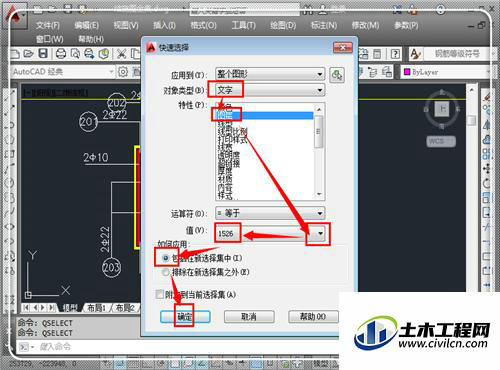The width and height of the screenshot is (500, 370).
Task: Close the 快速选择 dialog
Action: [x=343, y=48]
